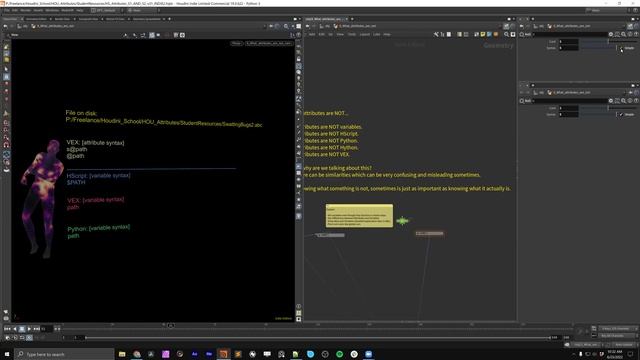Stop playback in the playbar
The image size is (640, 360).
22,329
